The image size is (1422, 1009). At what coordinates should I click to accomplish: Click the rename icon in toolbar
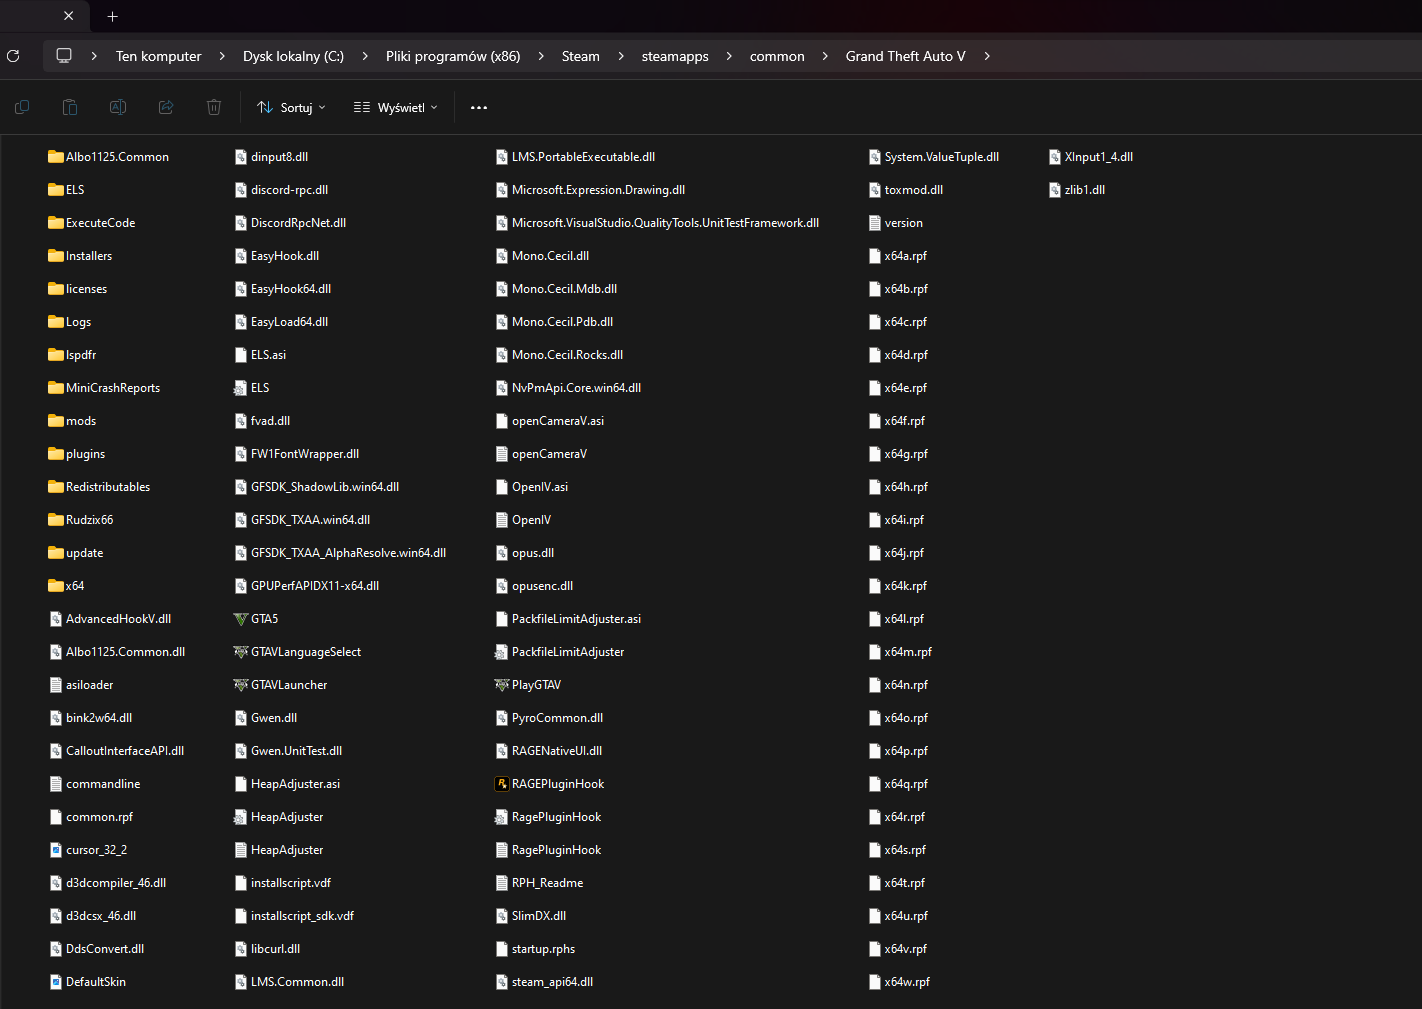pos(118,107)
